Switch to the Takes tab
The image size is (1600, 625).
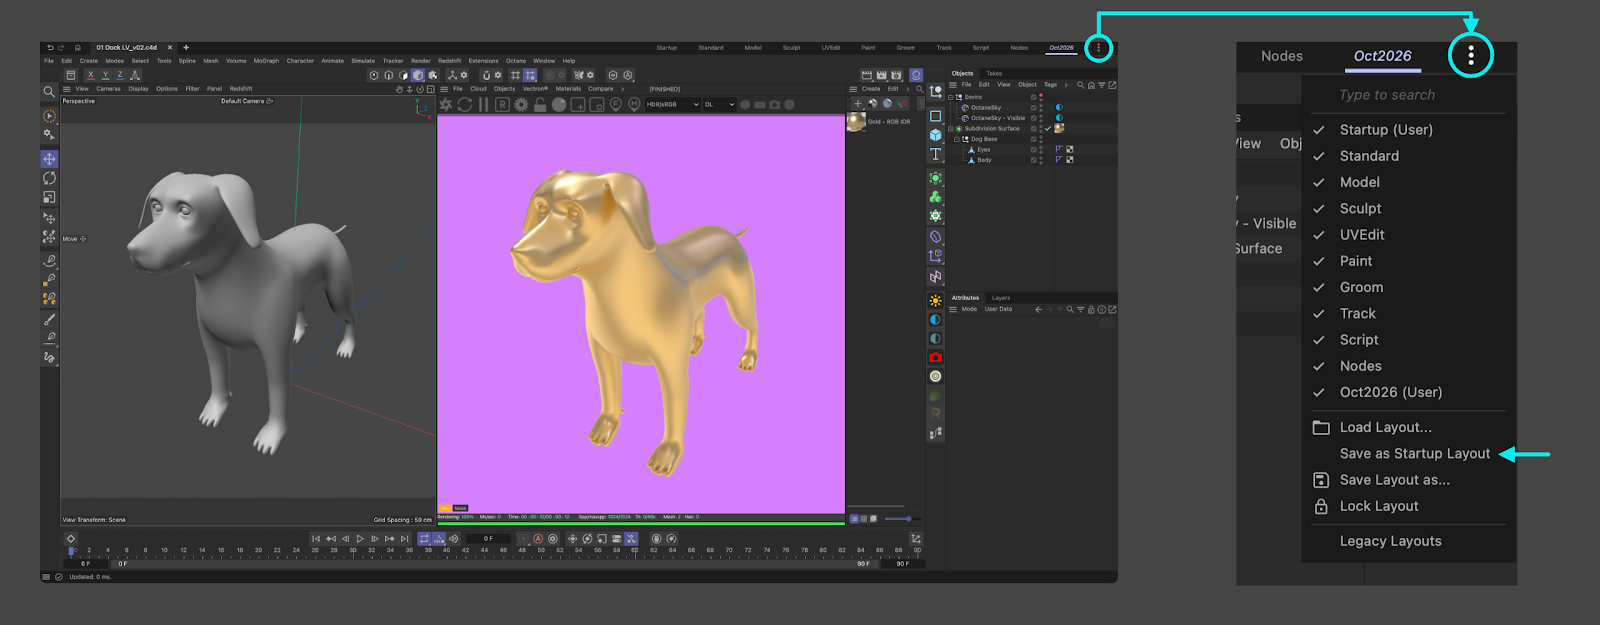tap(994, 73)
